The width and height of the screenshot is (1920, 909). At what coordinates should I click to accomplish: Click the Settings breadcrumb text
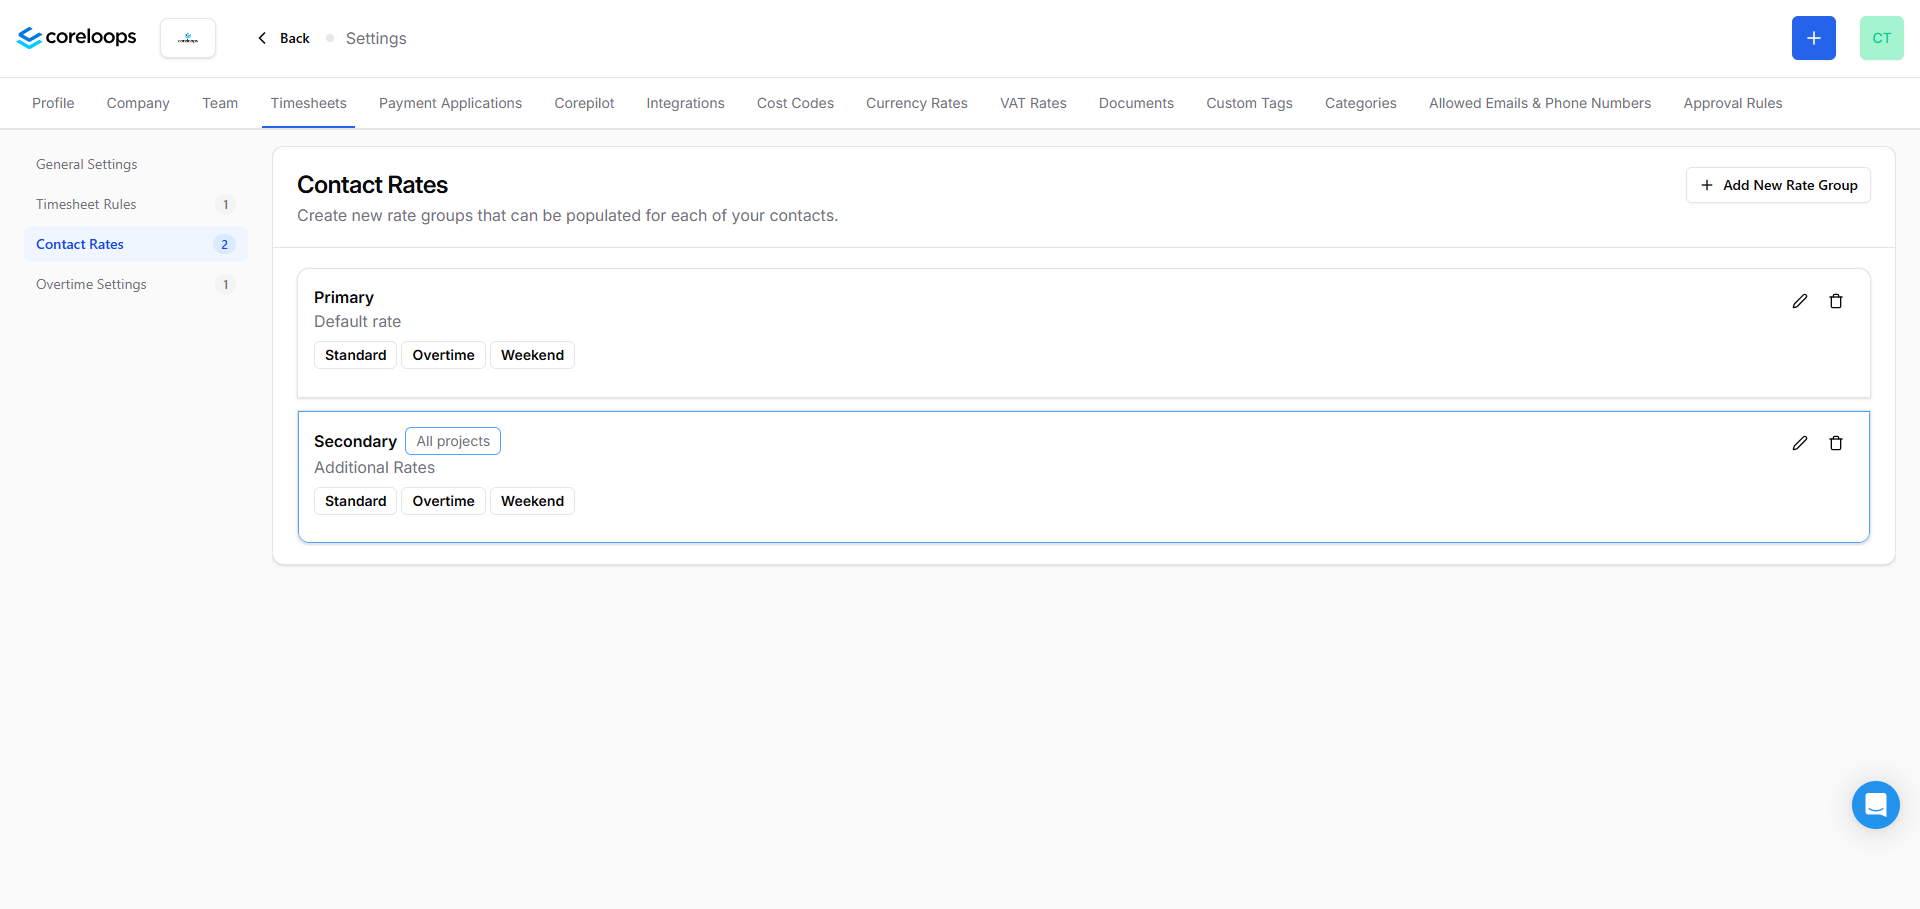pos(376,38)
